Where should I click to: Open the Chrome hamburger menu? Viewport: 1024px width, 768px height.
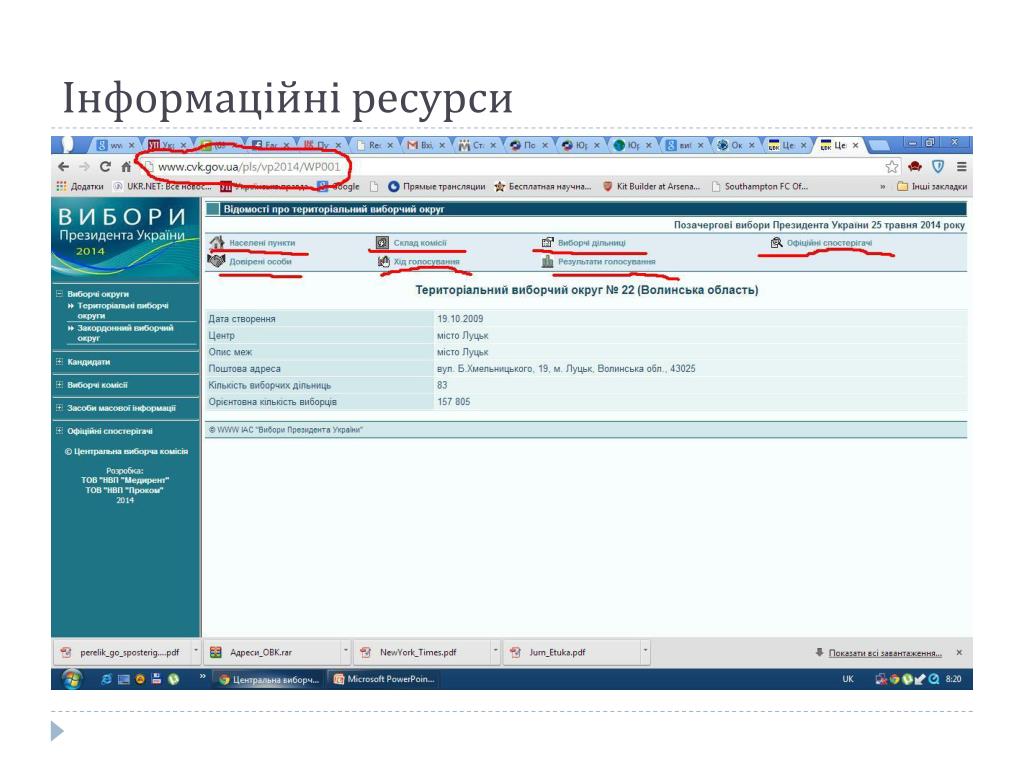[961, 167]
